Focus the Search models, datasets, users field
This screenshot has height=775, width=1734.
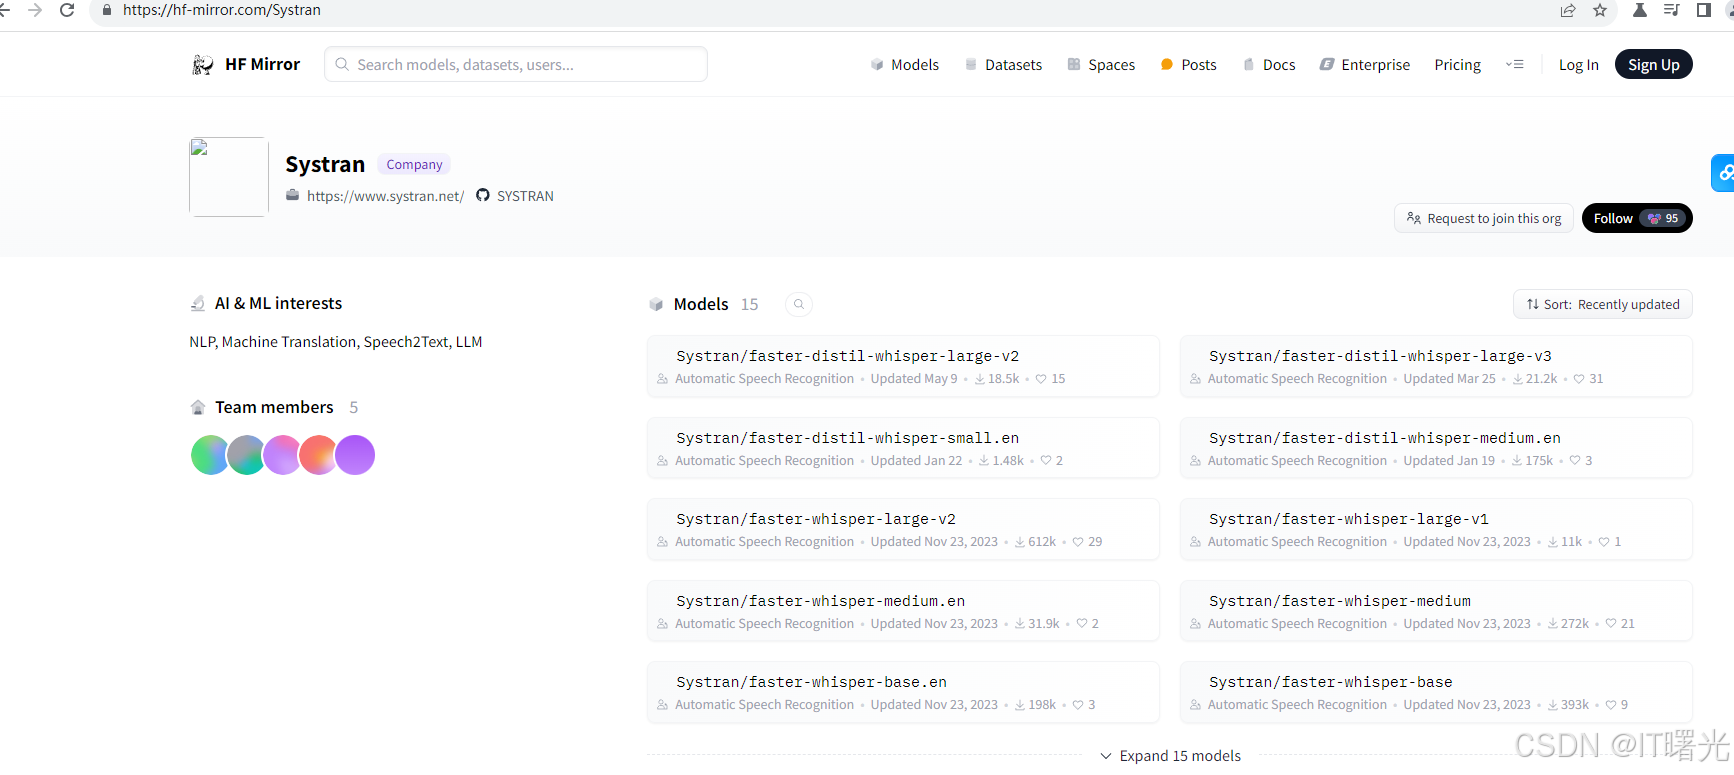(516, 64)
